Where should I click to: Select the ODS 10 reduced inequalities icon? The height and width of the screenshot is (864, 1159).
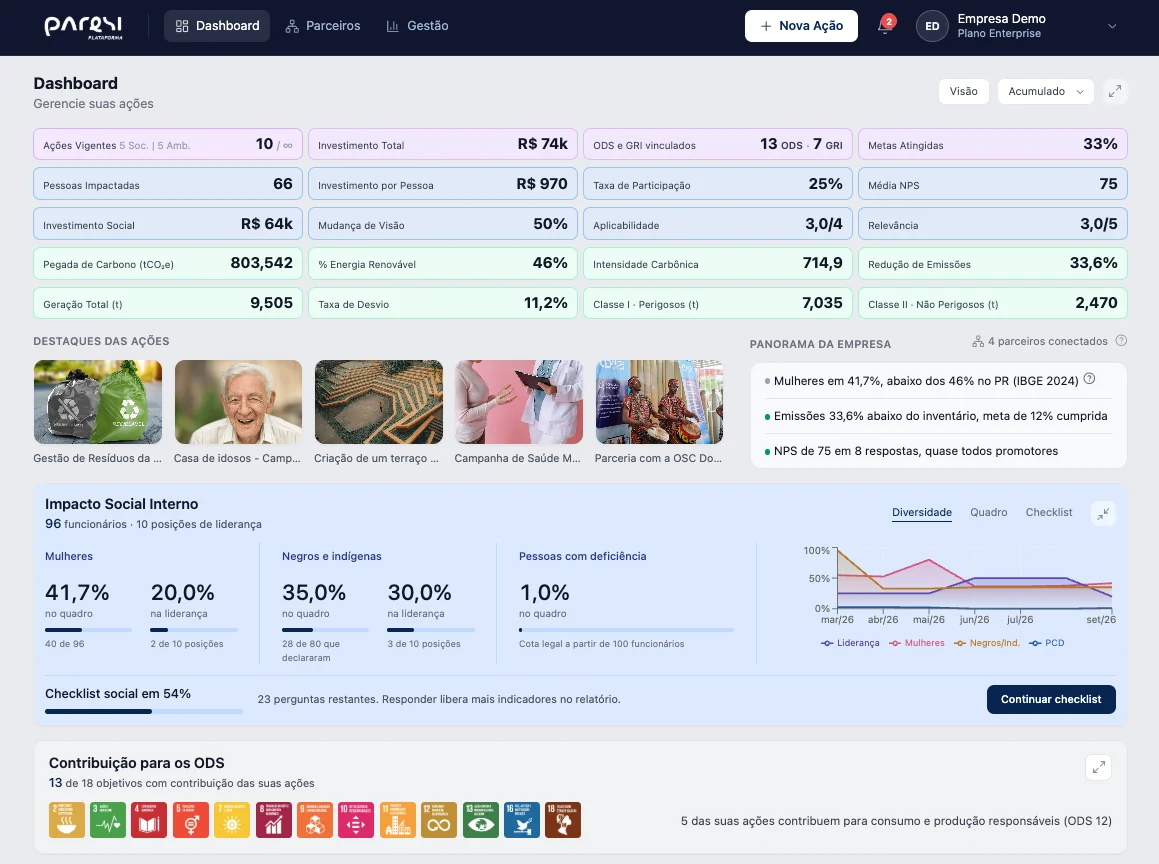356,820
